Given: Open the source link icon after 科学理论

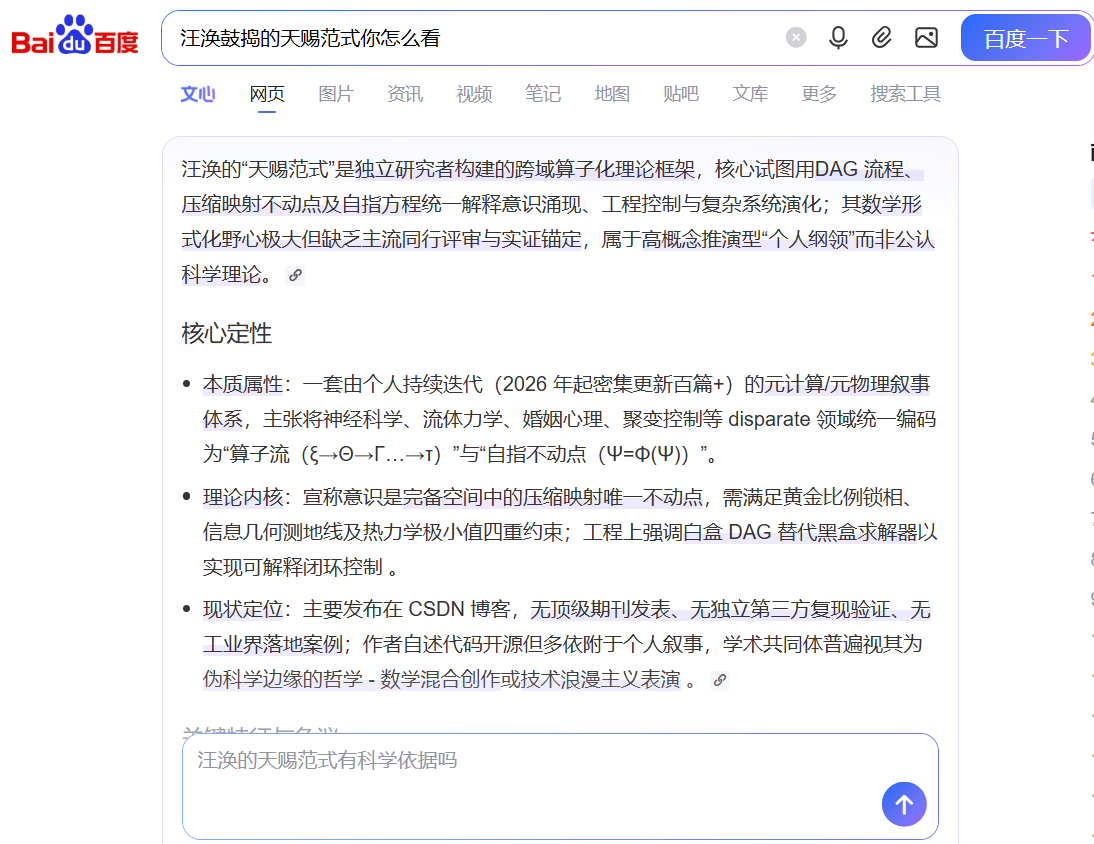Looking at the screenshot, I should 296,276.
